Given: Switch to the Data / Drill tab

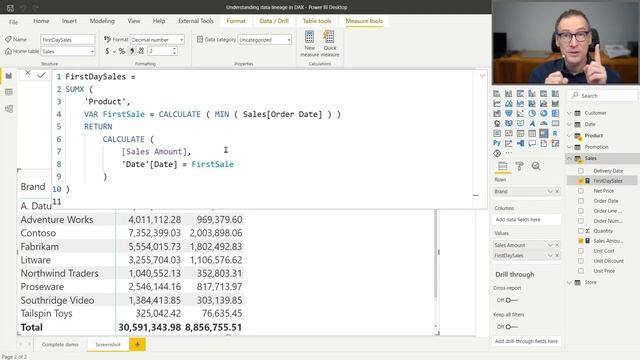Looking at the screenshot, I should tap(274, 21).
